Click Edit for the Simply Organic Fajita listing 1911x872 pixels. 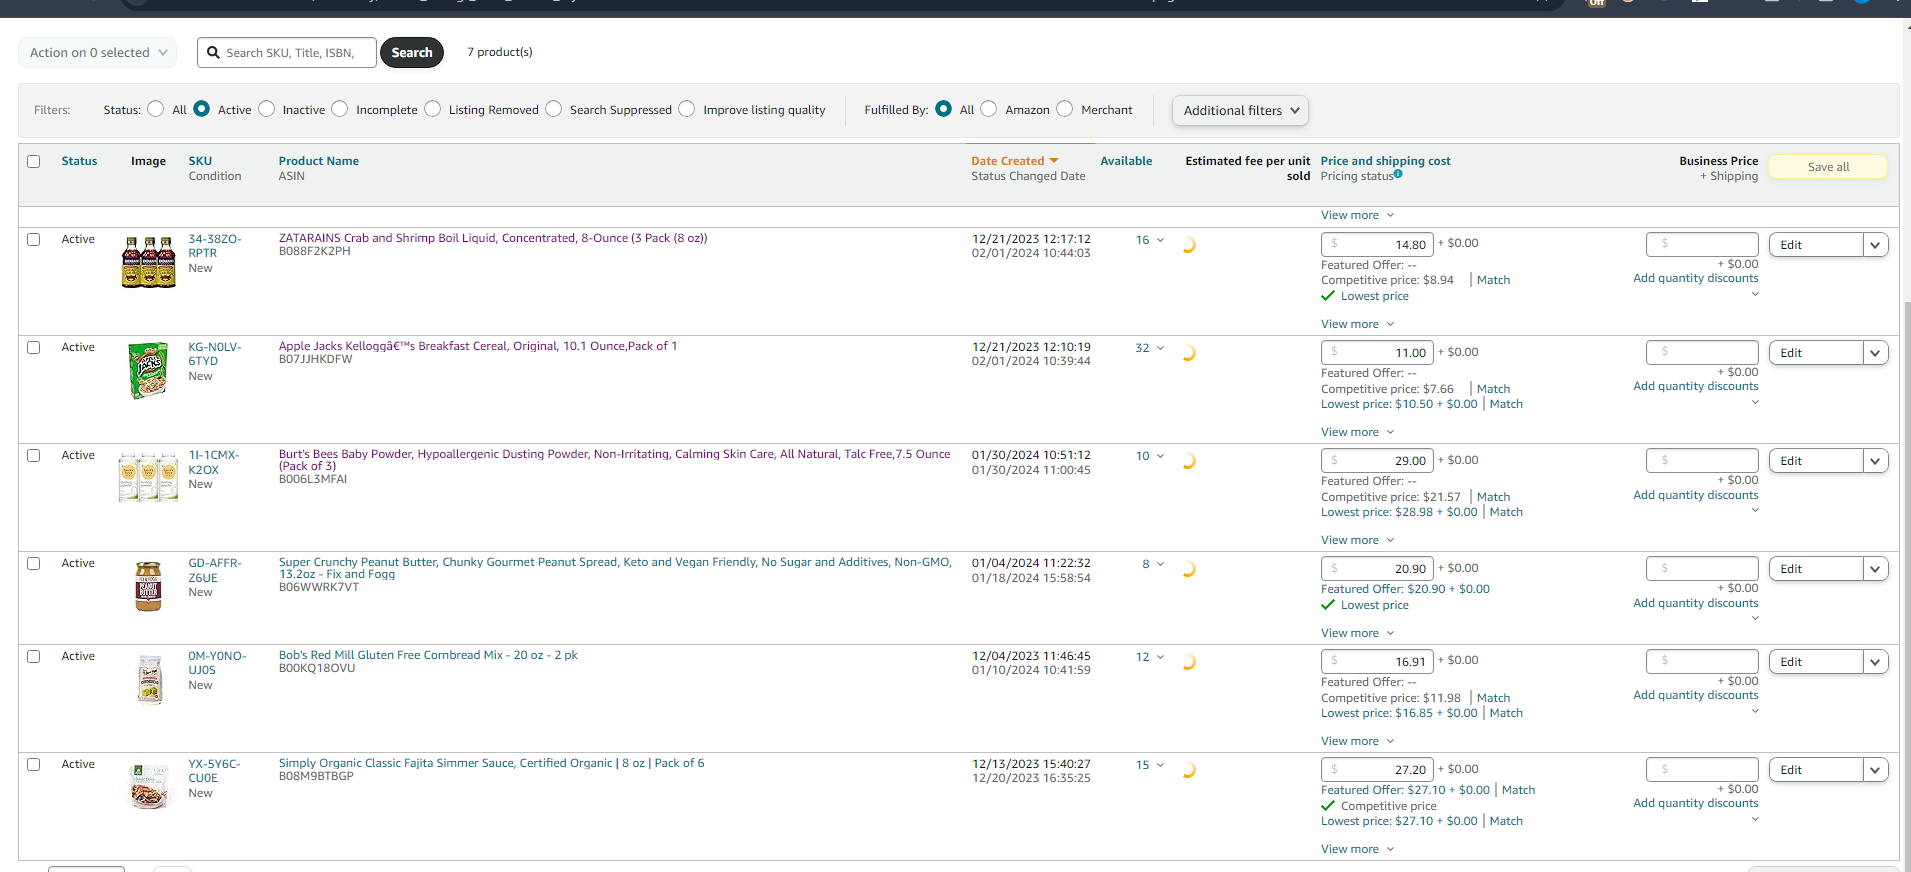pos(1816,770)
